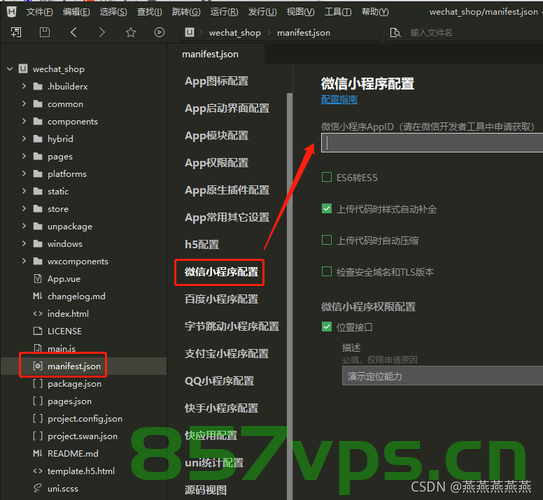Expand the platforms folder
Screen dimensions: 543x500
24,173
